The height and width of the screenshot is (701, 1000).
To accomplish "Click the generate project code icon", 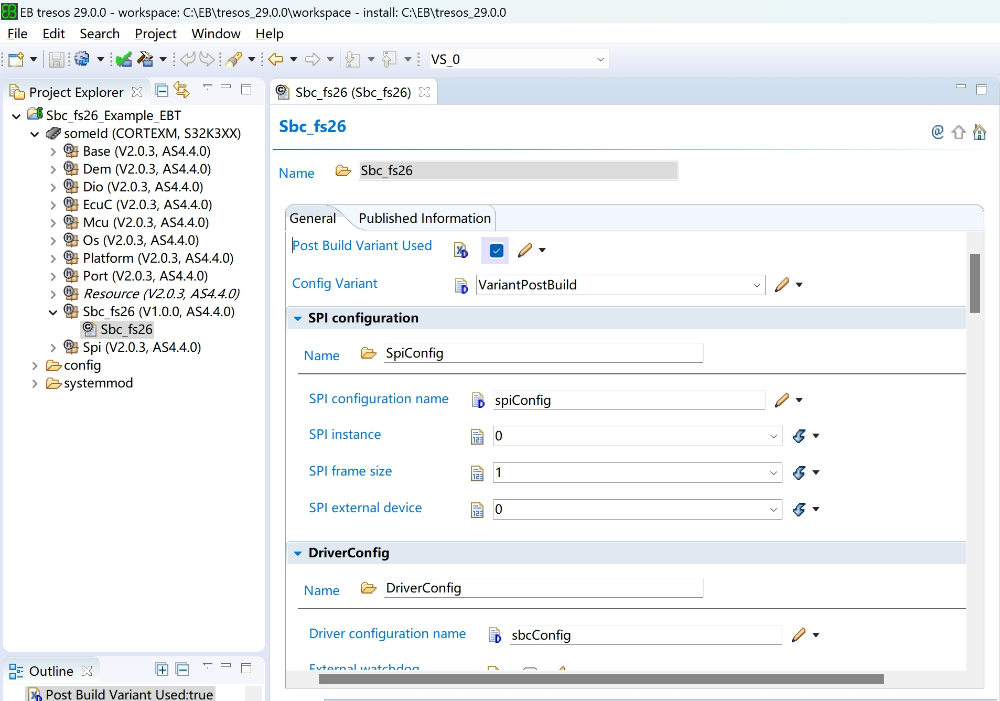I will click(146, 60).
